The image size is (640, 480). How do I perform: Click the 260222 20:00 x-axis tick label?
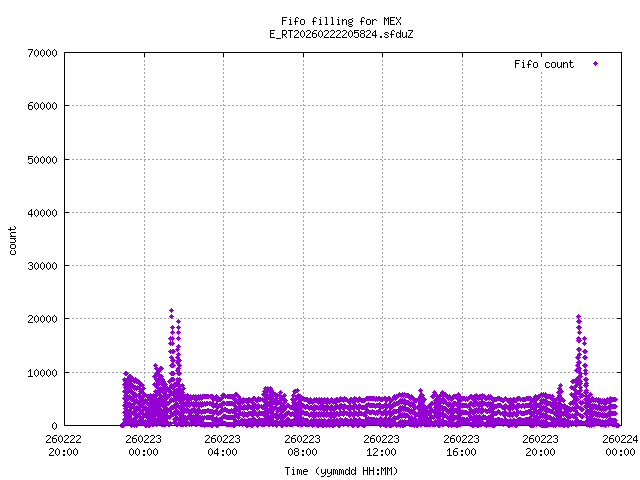pyautogui.click(x=64, y=444)
